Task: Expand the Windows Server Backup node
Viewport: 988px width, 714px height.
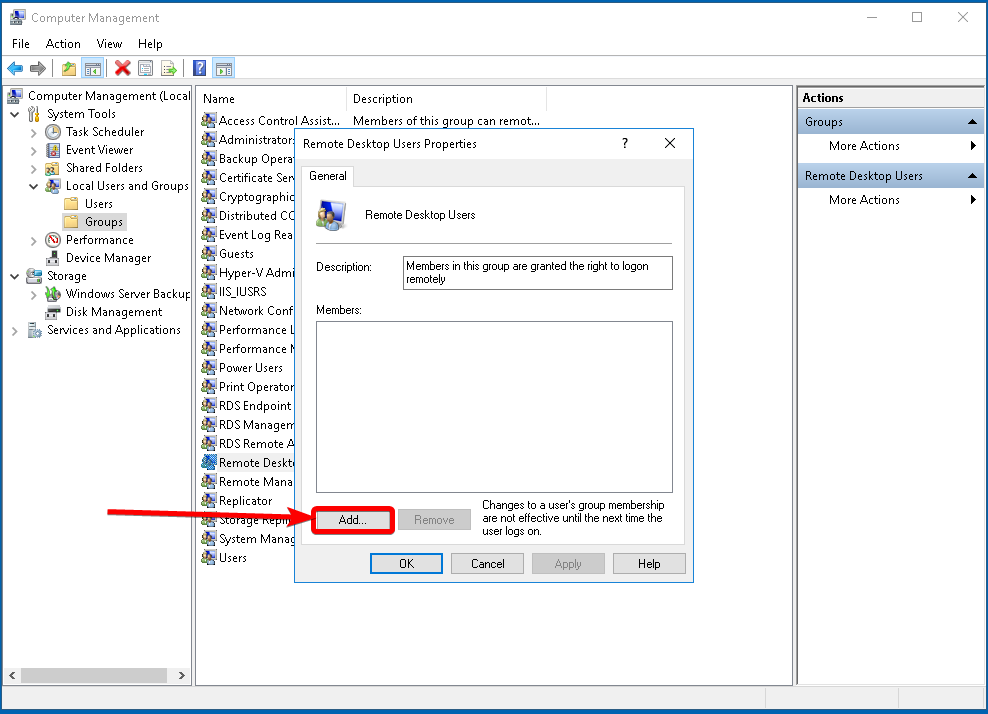Action: (33, 294)
